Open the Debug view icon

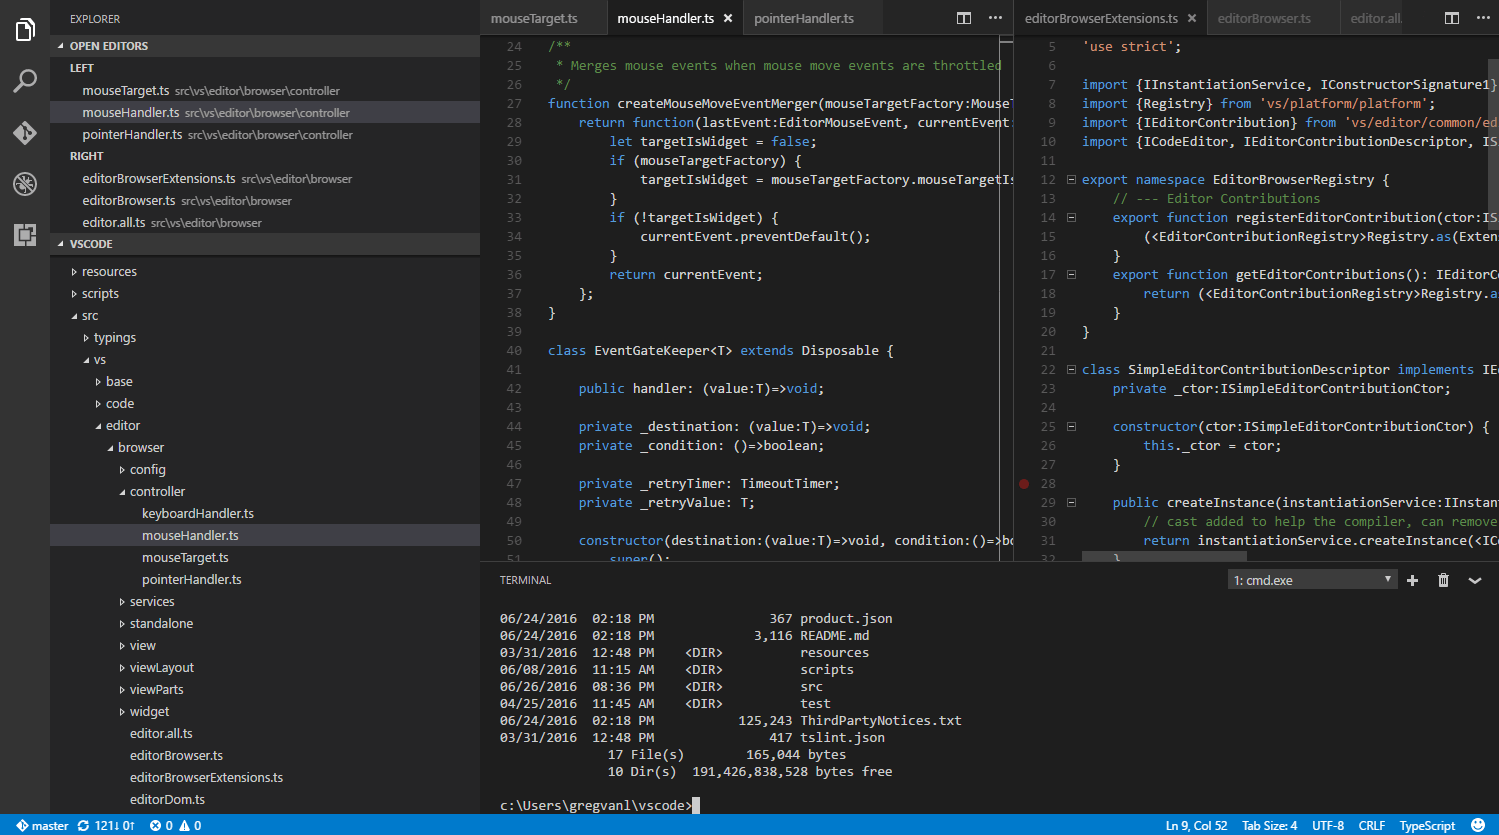(x=24, y=183)
